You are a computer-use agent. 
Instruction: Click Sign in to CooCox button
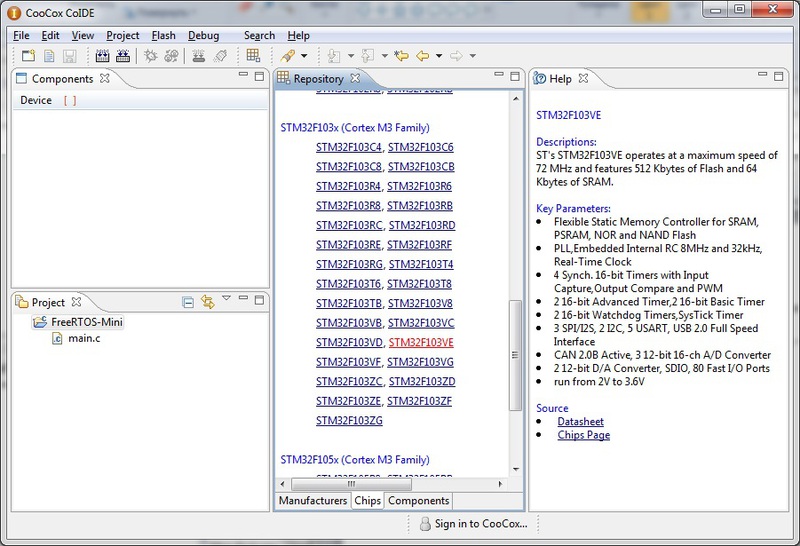point(473,524)
